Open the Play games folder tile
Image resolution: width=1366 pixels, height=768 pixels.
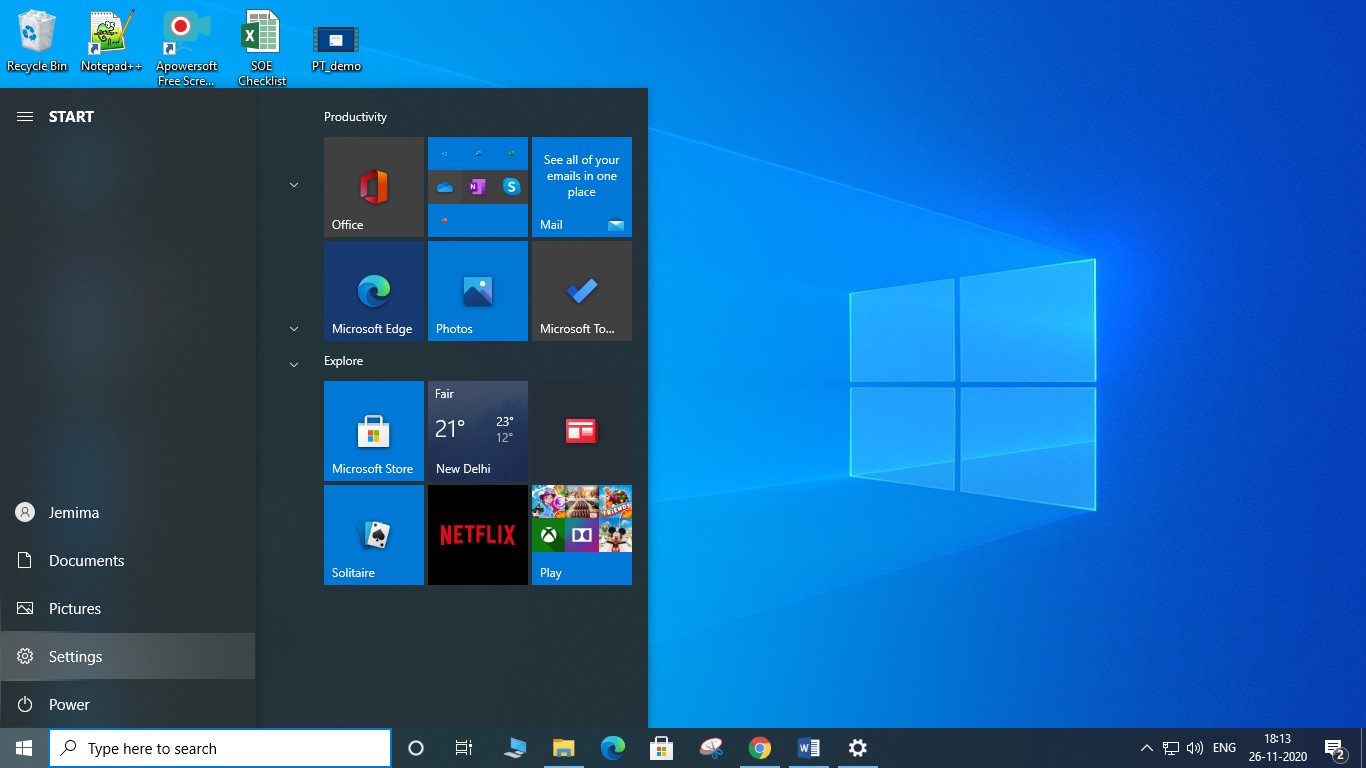coord(582,535)
